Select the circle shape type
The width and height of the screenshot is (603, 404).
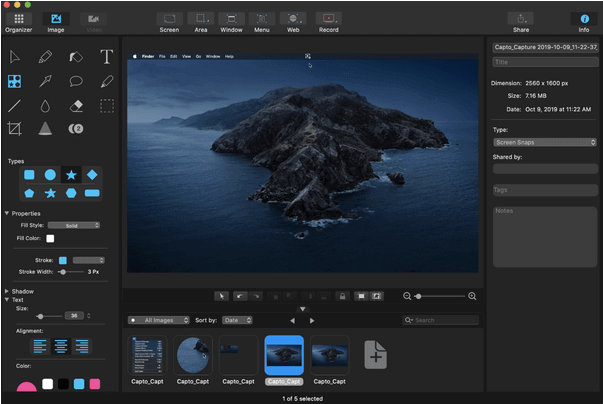click(50, 174)
